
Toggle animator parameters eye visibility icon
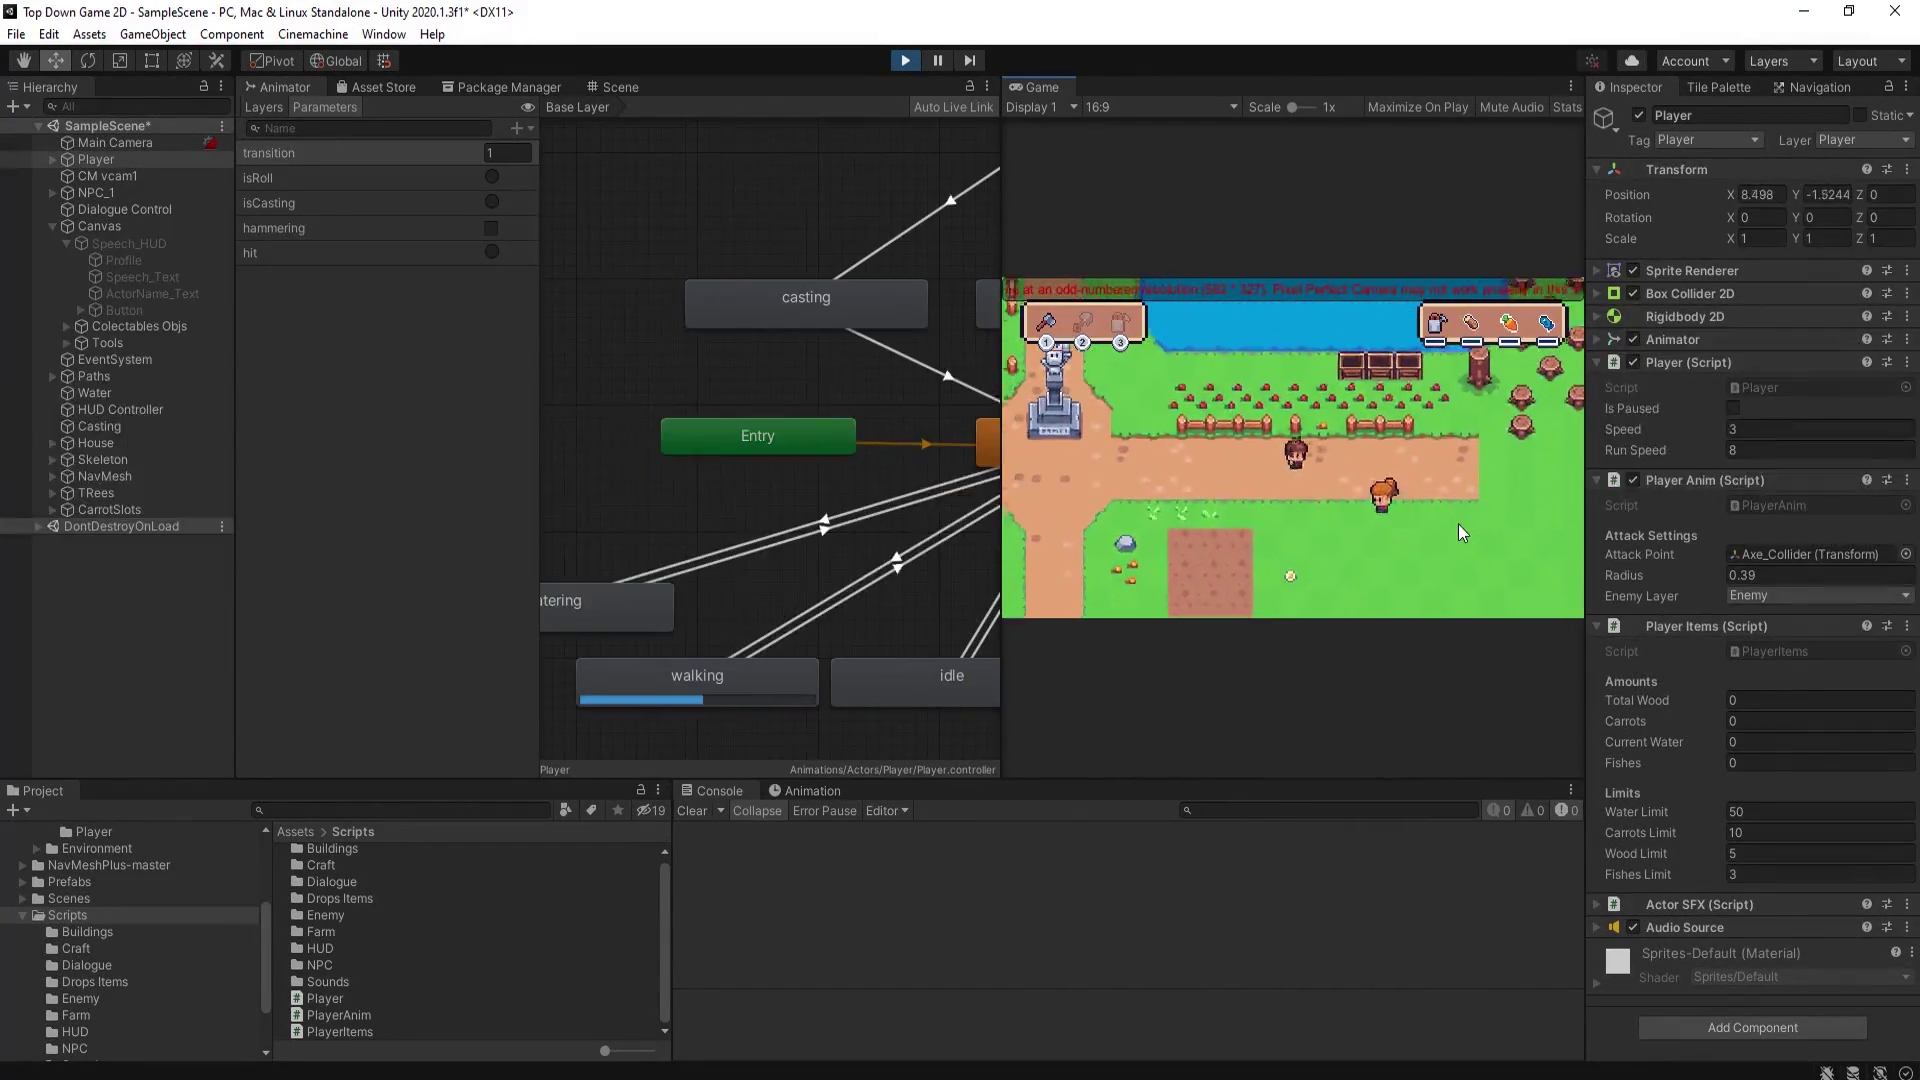pos(527,107)
